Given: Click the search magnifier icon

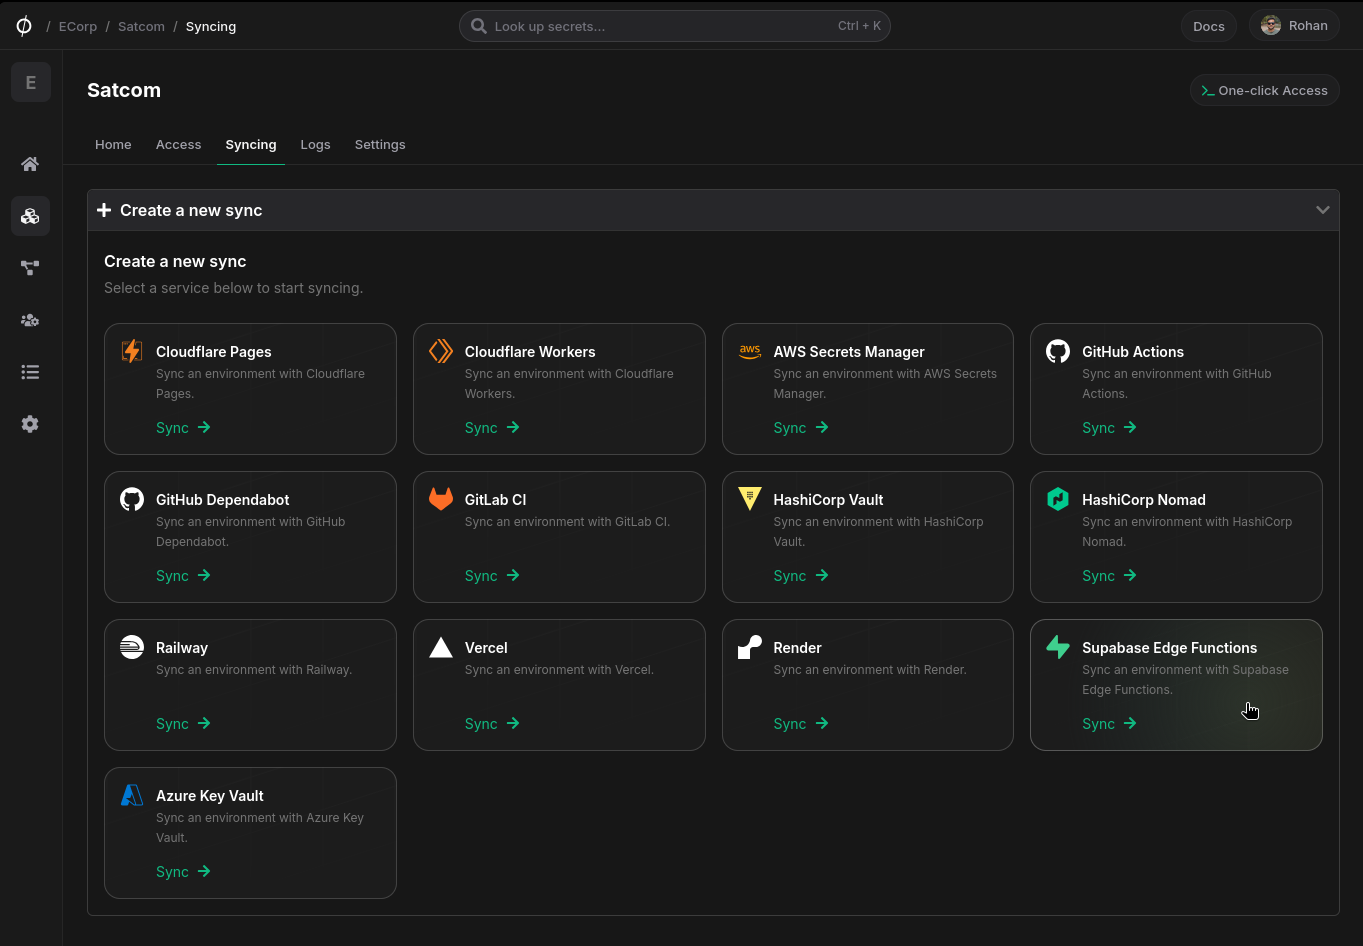Looking at the screenshot, I should coord(479,26).
